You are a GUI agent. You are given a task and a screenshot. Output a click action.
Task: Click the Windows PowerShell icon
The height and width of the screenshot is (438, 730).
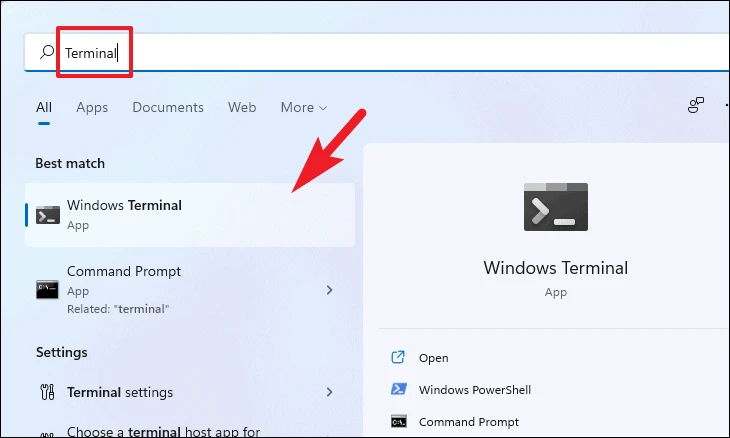399,389
